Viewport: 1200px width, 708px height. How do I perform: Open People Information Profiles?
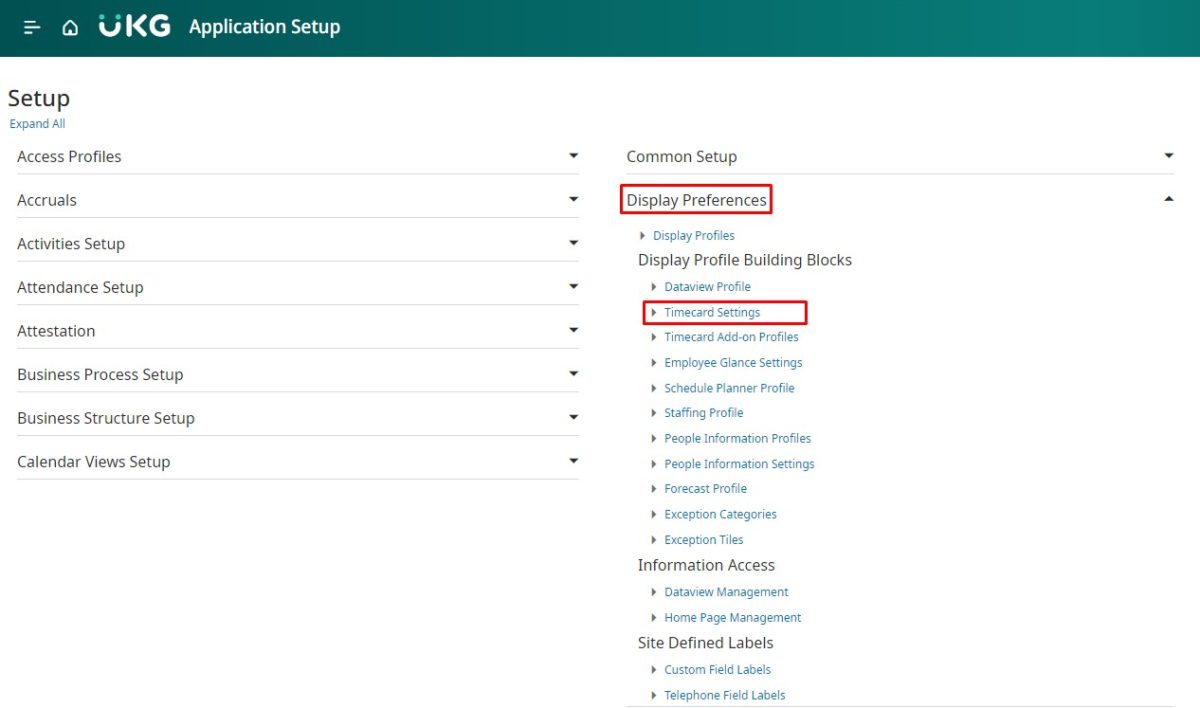point(737,439)
